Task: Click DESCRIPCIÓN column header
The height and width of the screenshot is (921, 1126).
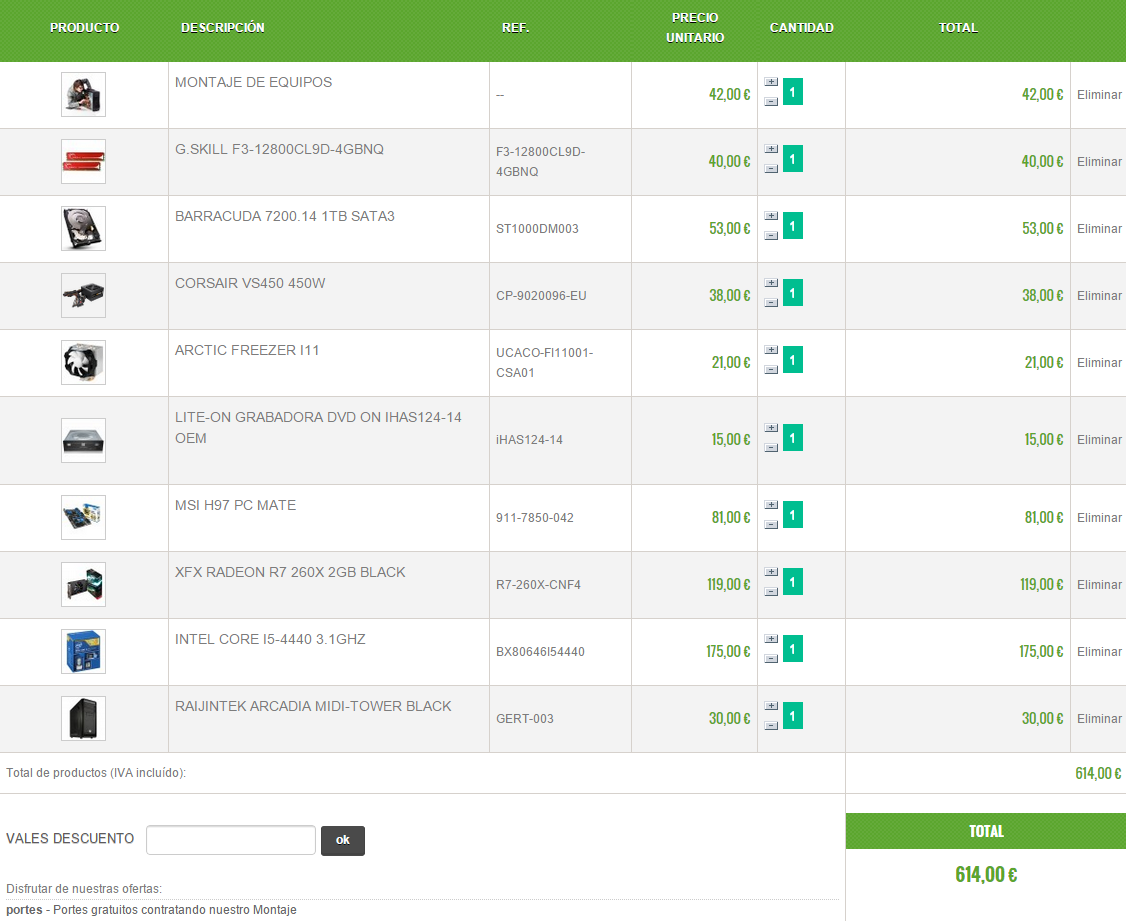Action: 223,27
